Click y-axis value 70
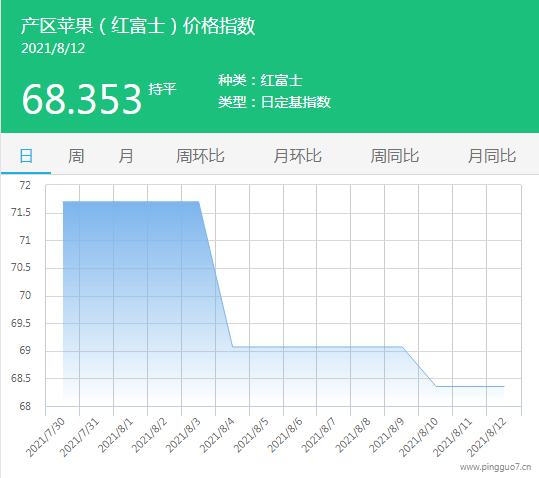The width and height of the screenshot is (539, 478). tap(25, 295)
